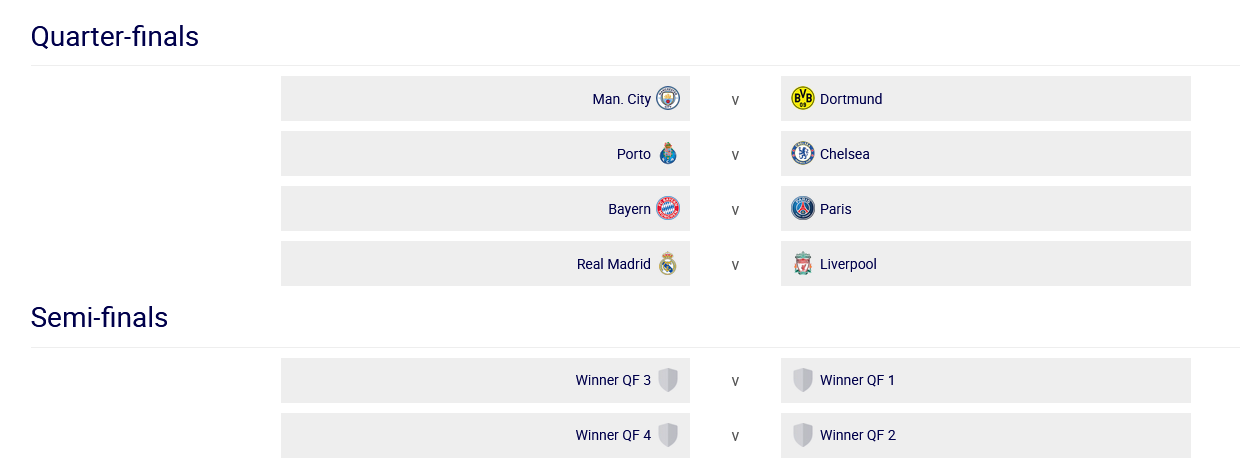1240x466 pixels.
Task: Click the Real Madrid team name
Action: 614,264
